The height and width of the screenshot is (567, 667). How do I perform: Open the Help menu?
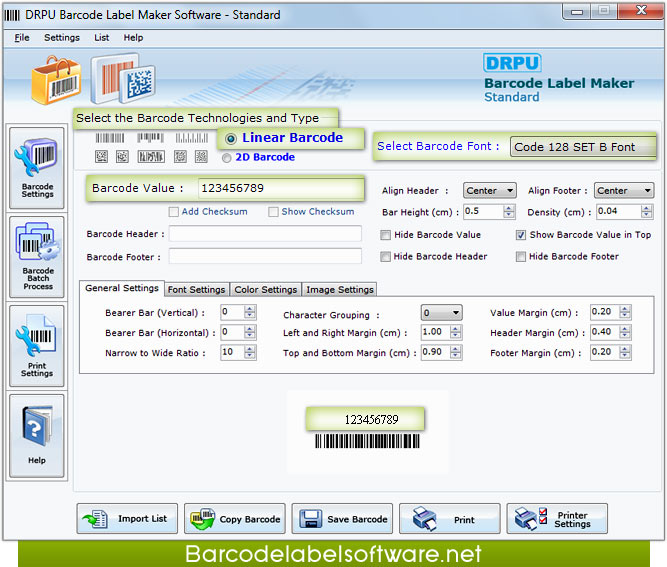pos(133,38)
